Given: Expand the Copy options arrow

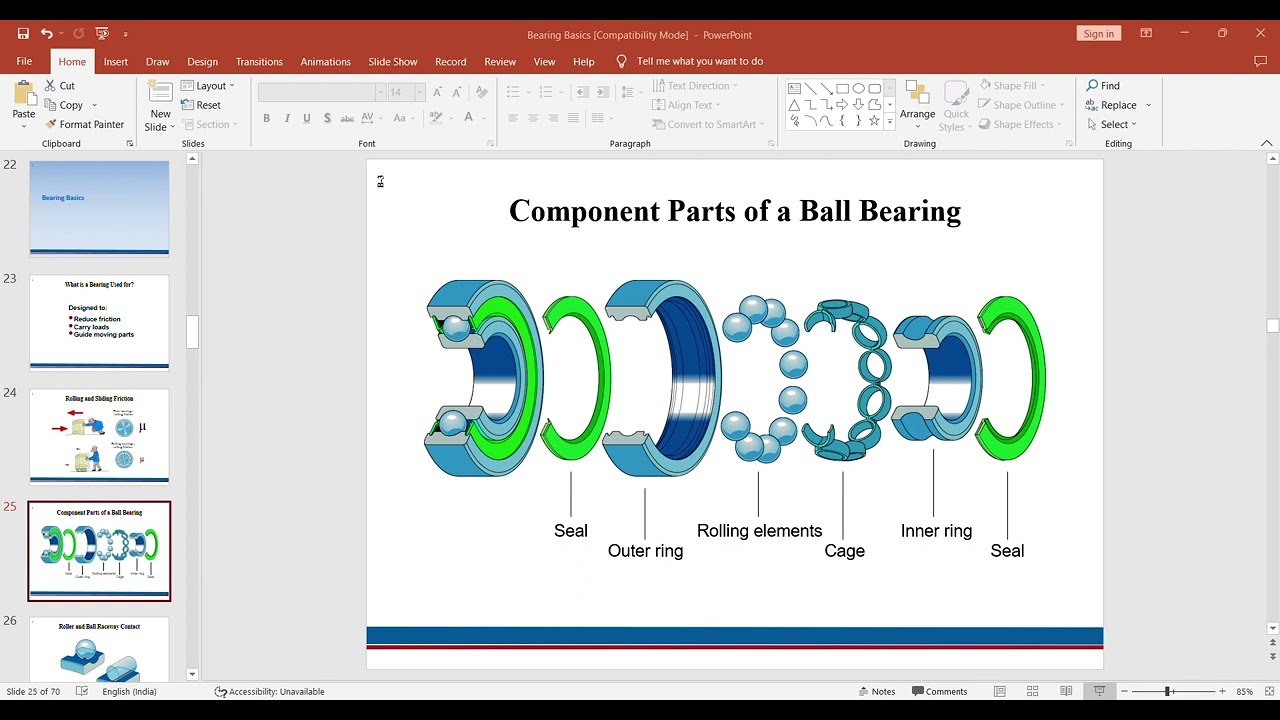Looking at the screenshot, I should point(95,105).
